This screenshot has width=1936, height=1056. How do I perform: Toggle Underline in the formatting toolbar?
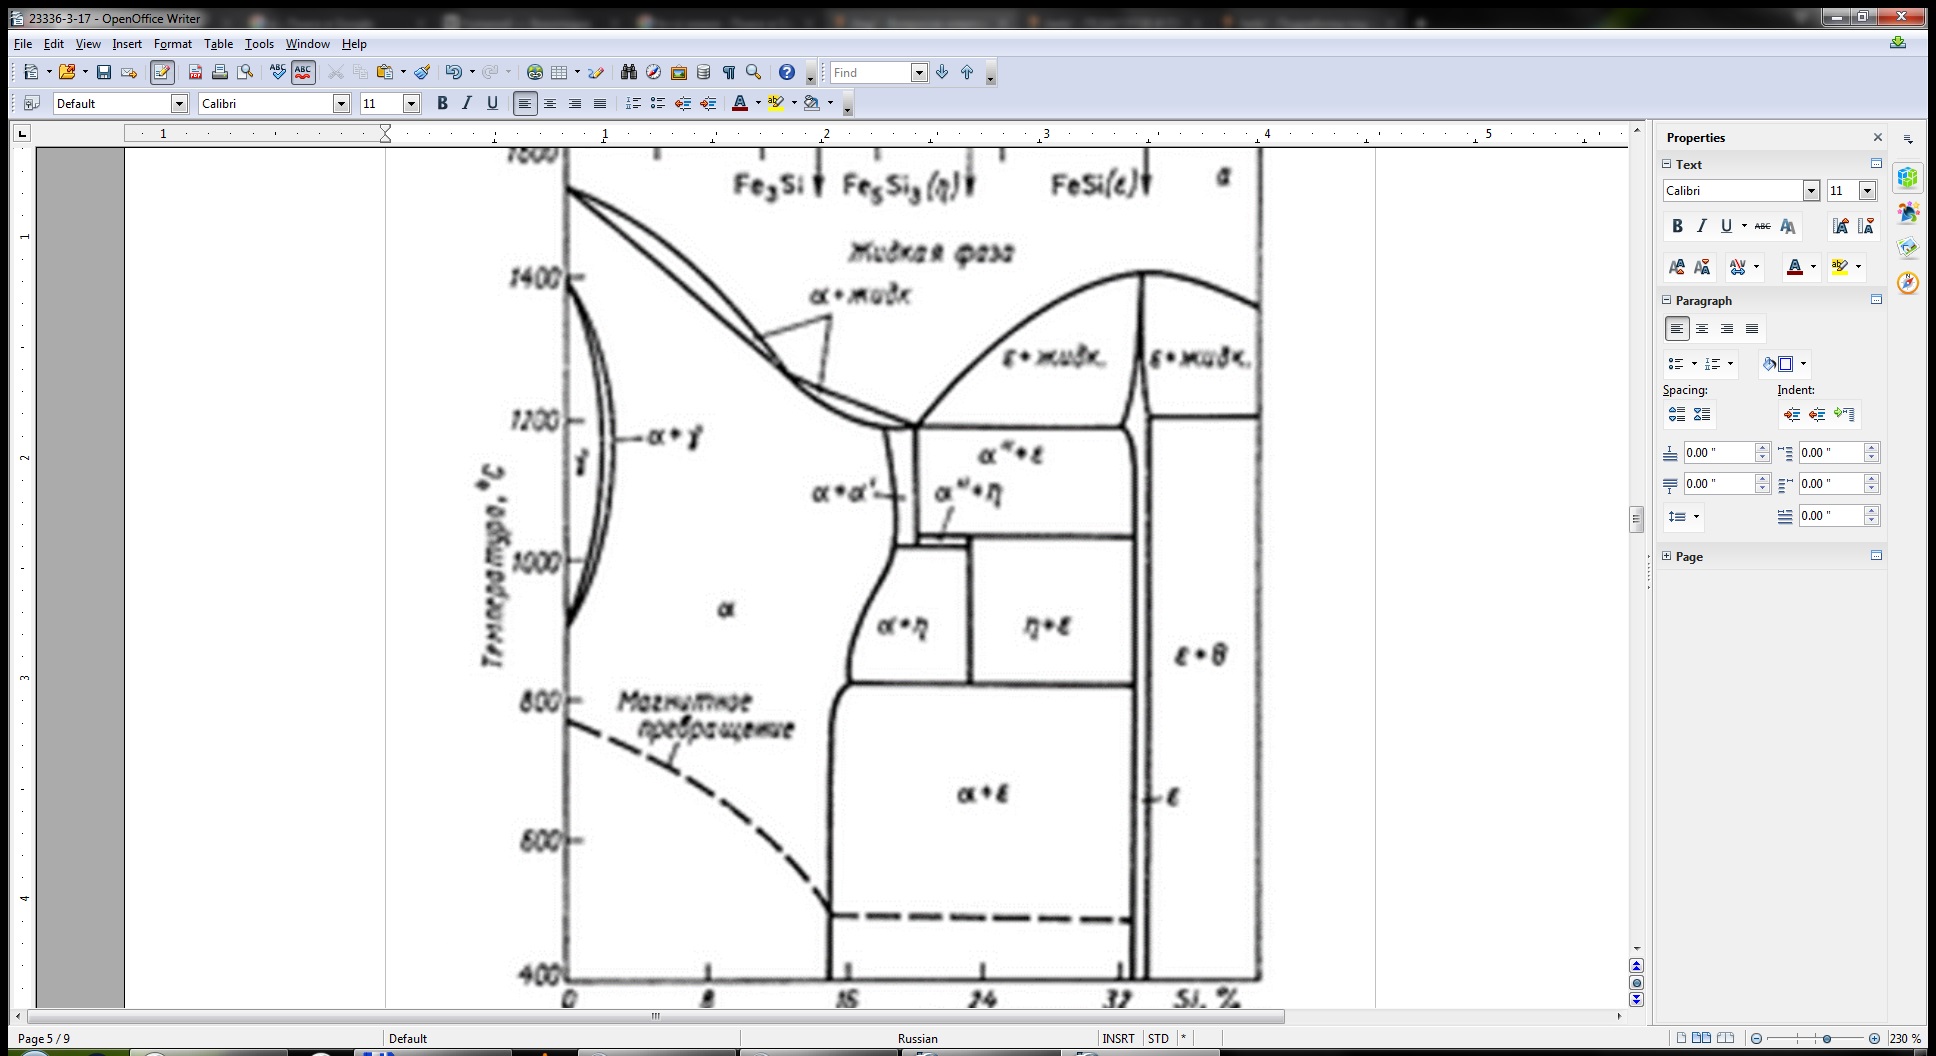click(492, 103)
